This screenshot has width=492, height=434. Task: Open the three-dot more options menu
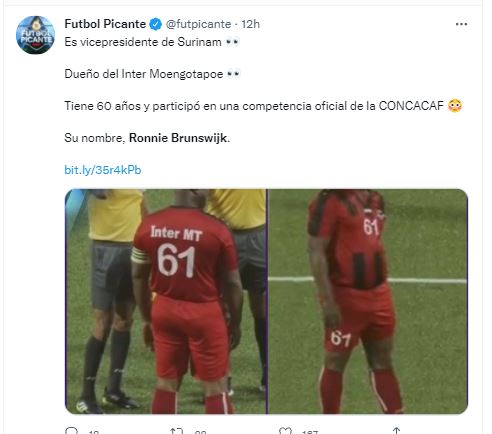[461, 24]
